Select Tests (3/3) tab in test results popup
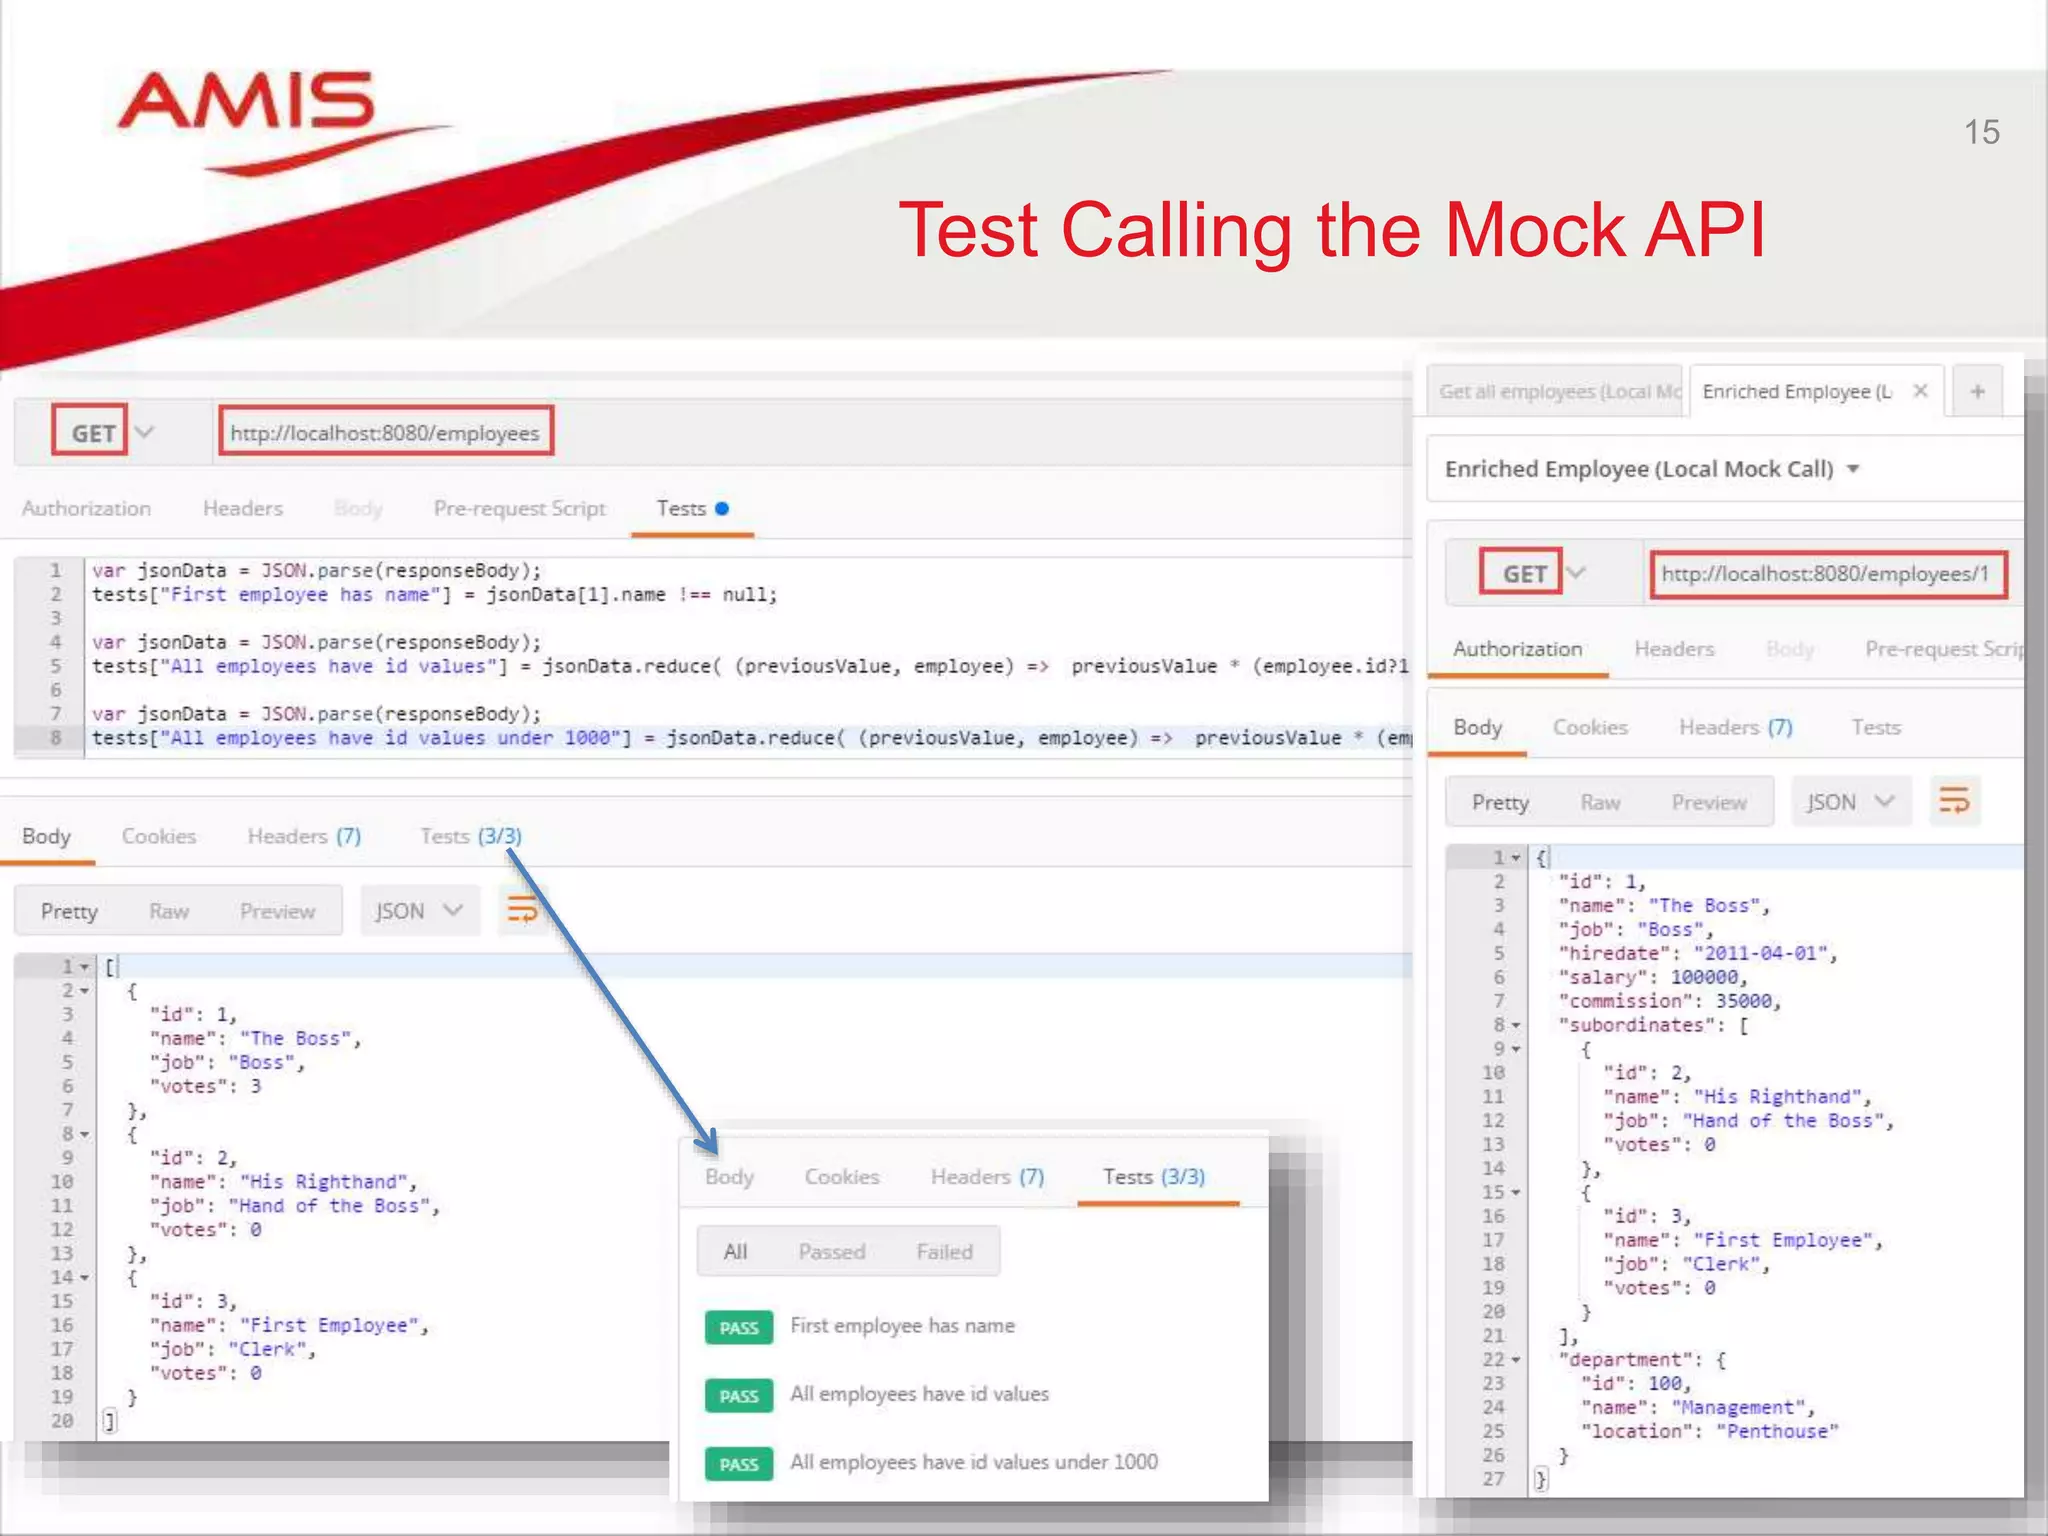This screenshot has height=1536, width=2048. [1154, 1177]
